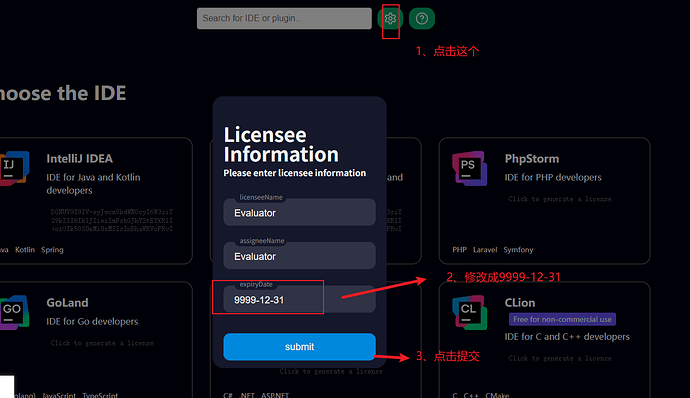Select the Free for non-commercial use badge

[x=562, y=319]
